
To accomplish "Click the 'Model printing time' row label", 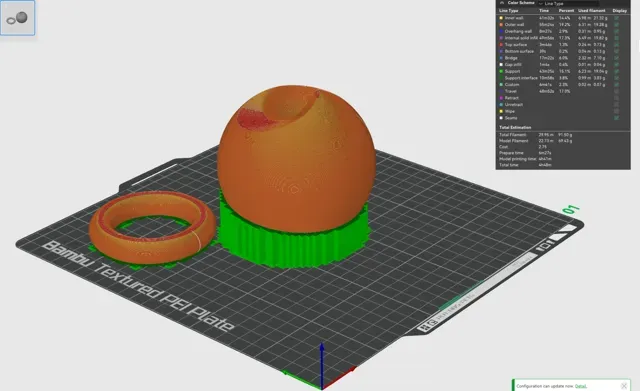I will click(518, 159).
